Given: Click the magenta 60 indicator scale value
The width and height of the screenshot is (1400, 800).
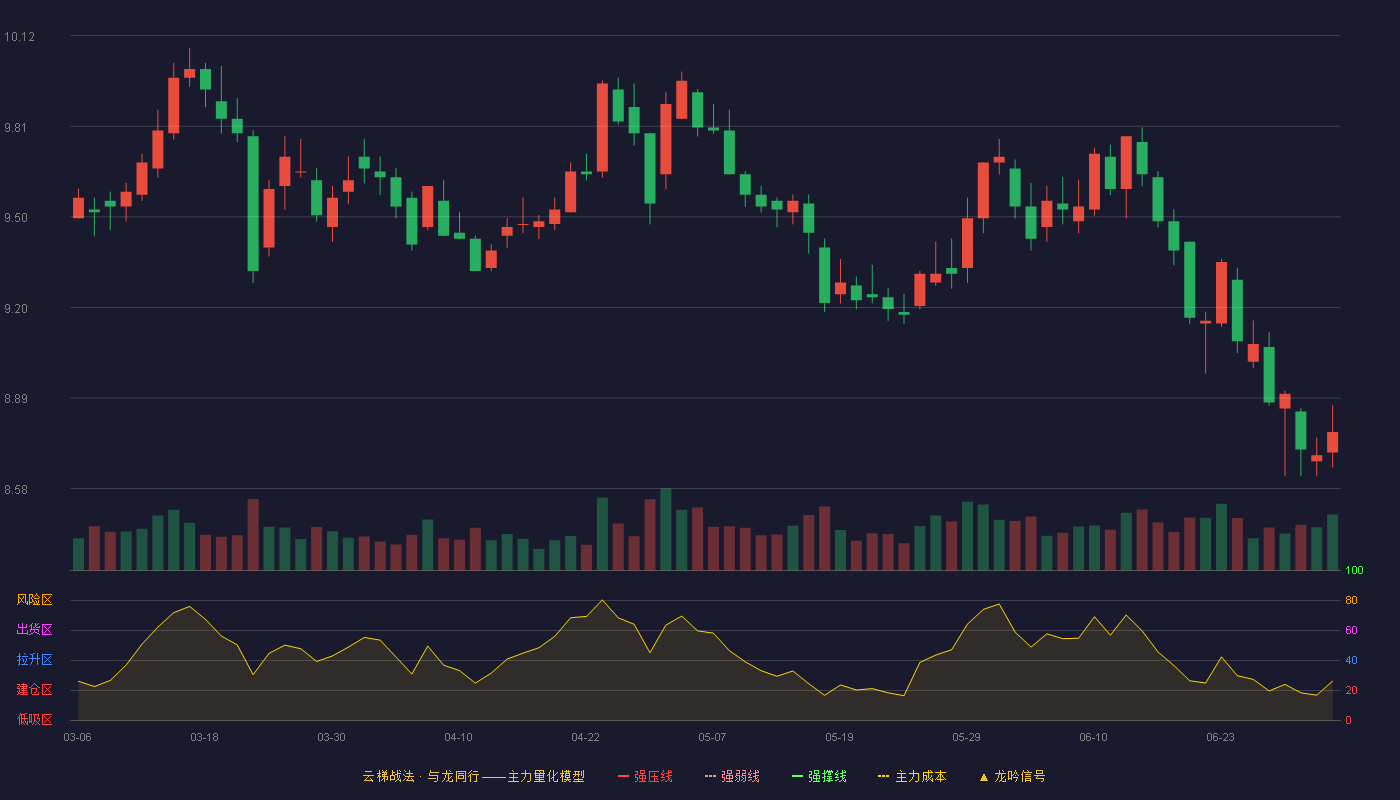Looking at the screenshot, I should click(1351, 631).
